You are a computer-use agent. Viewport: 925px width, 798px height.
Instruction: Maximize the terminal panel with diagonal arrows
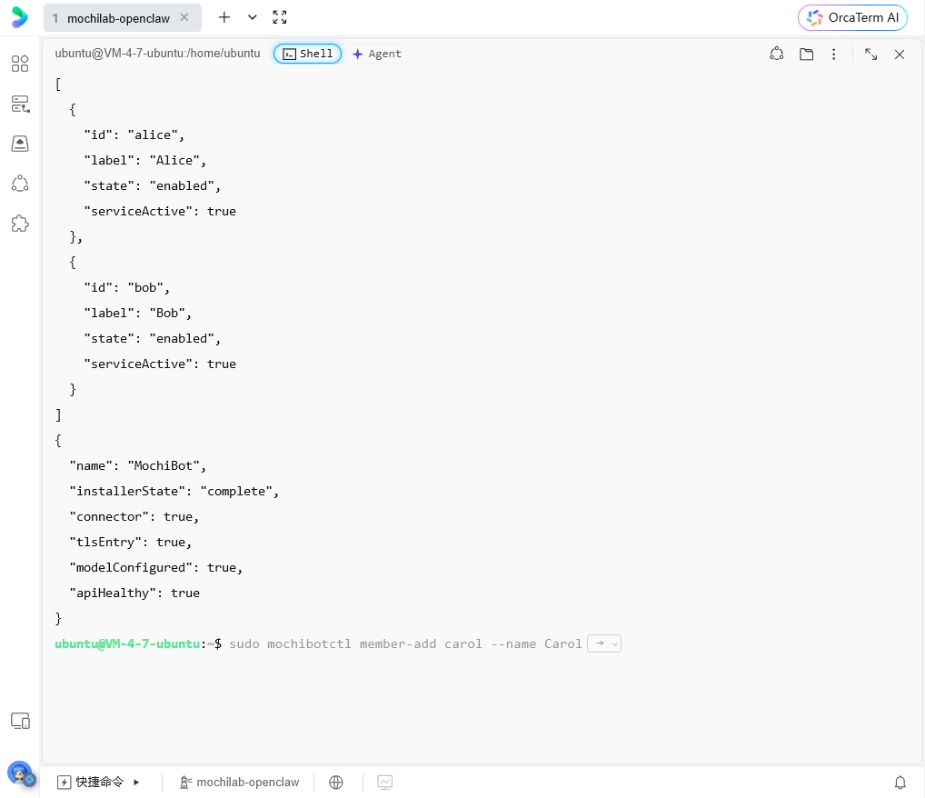[x=871, y=54]
